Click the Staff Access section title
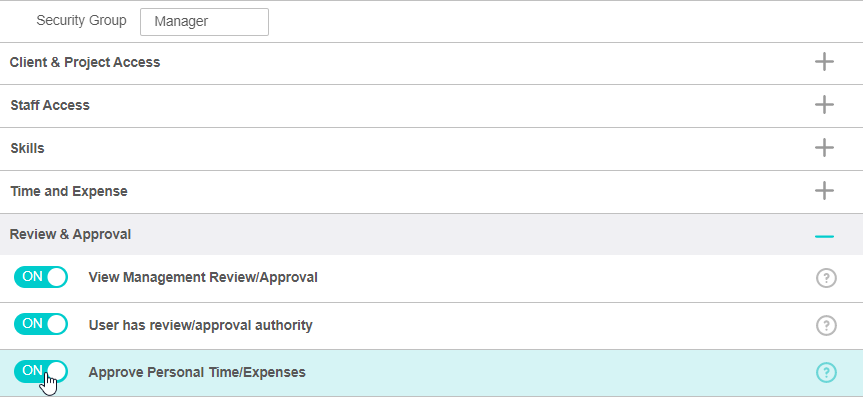This screenshot has width=863, height=397. coord(50,105)
